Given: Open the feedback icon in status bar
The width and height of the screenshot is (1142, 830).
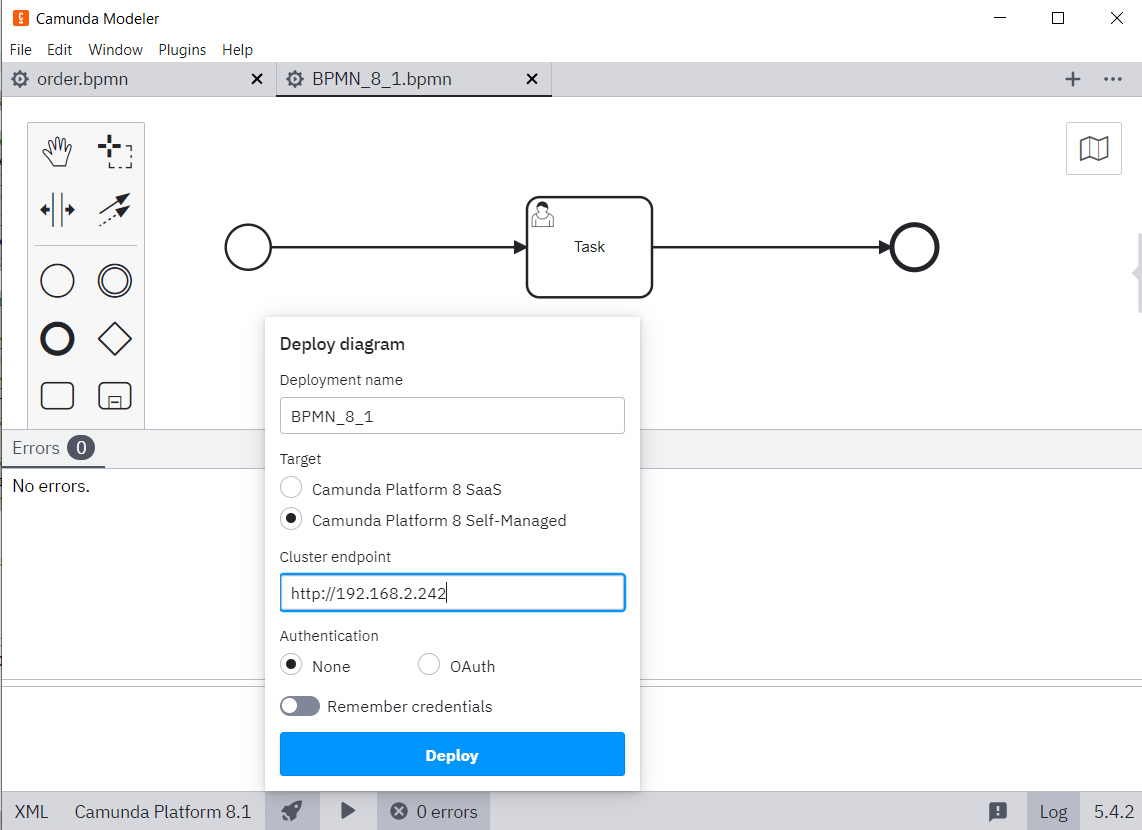Looking at the screenshot, I should click(x=998, y=811).
